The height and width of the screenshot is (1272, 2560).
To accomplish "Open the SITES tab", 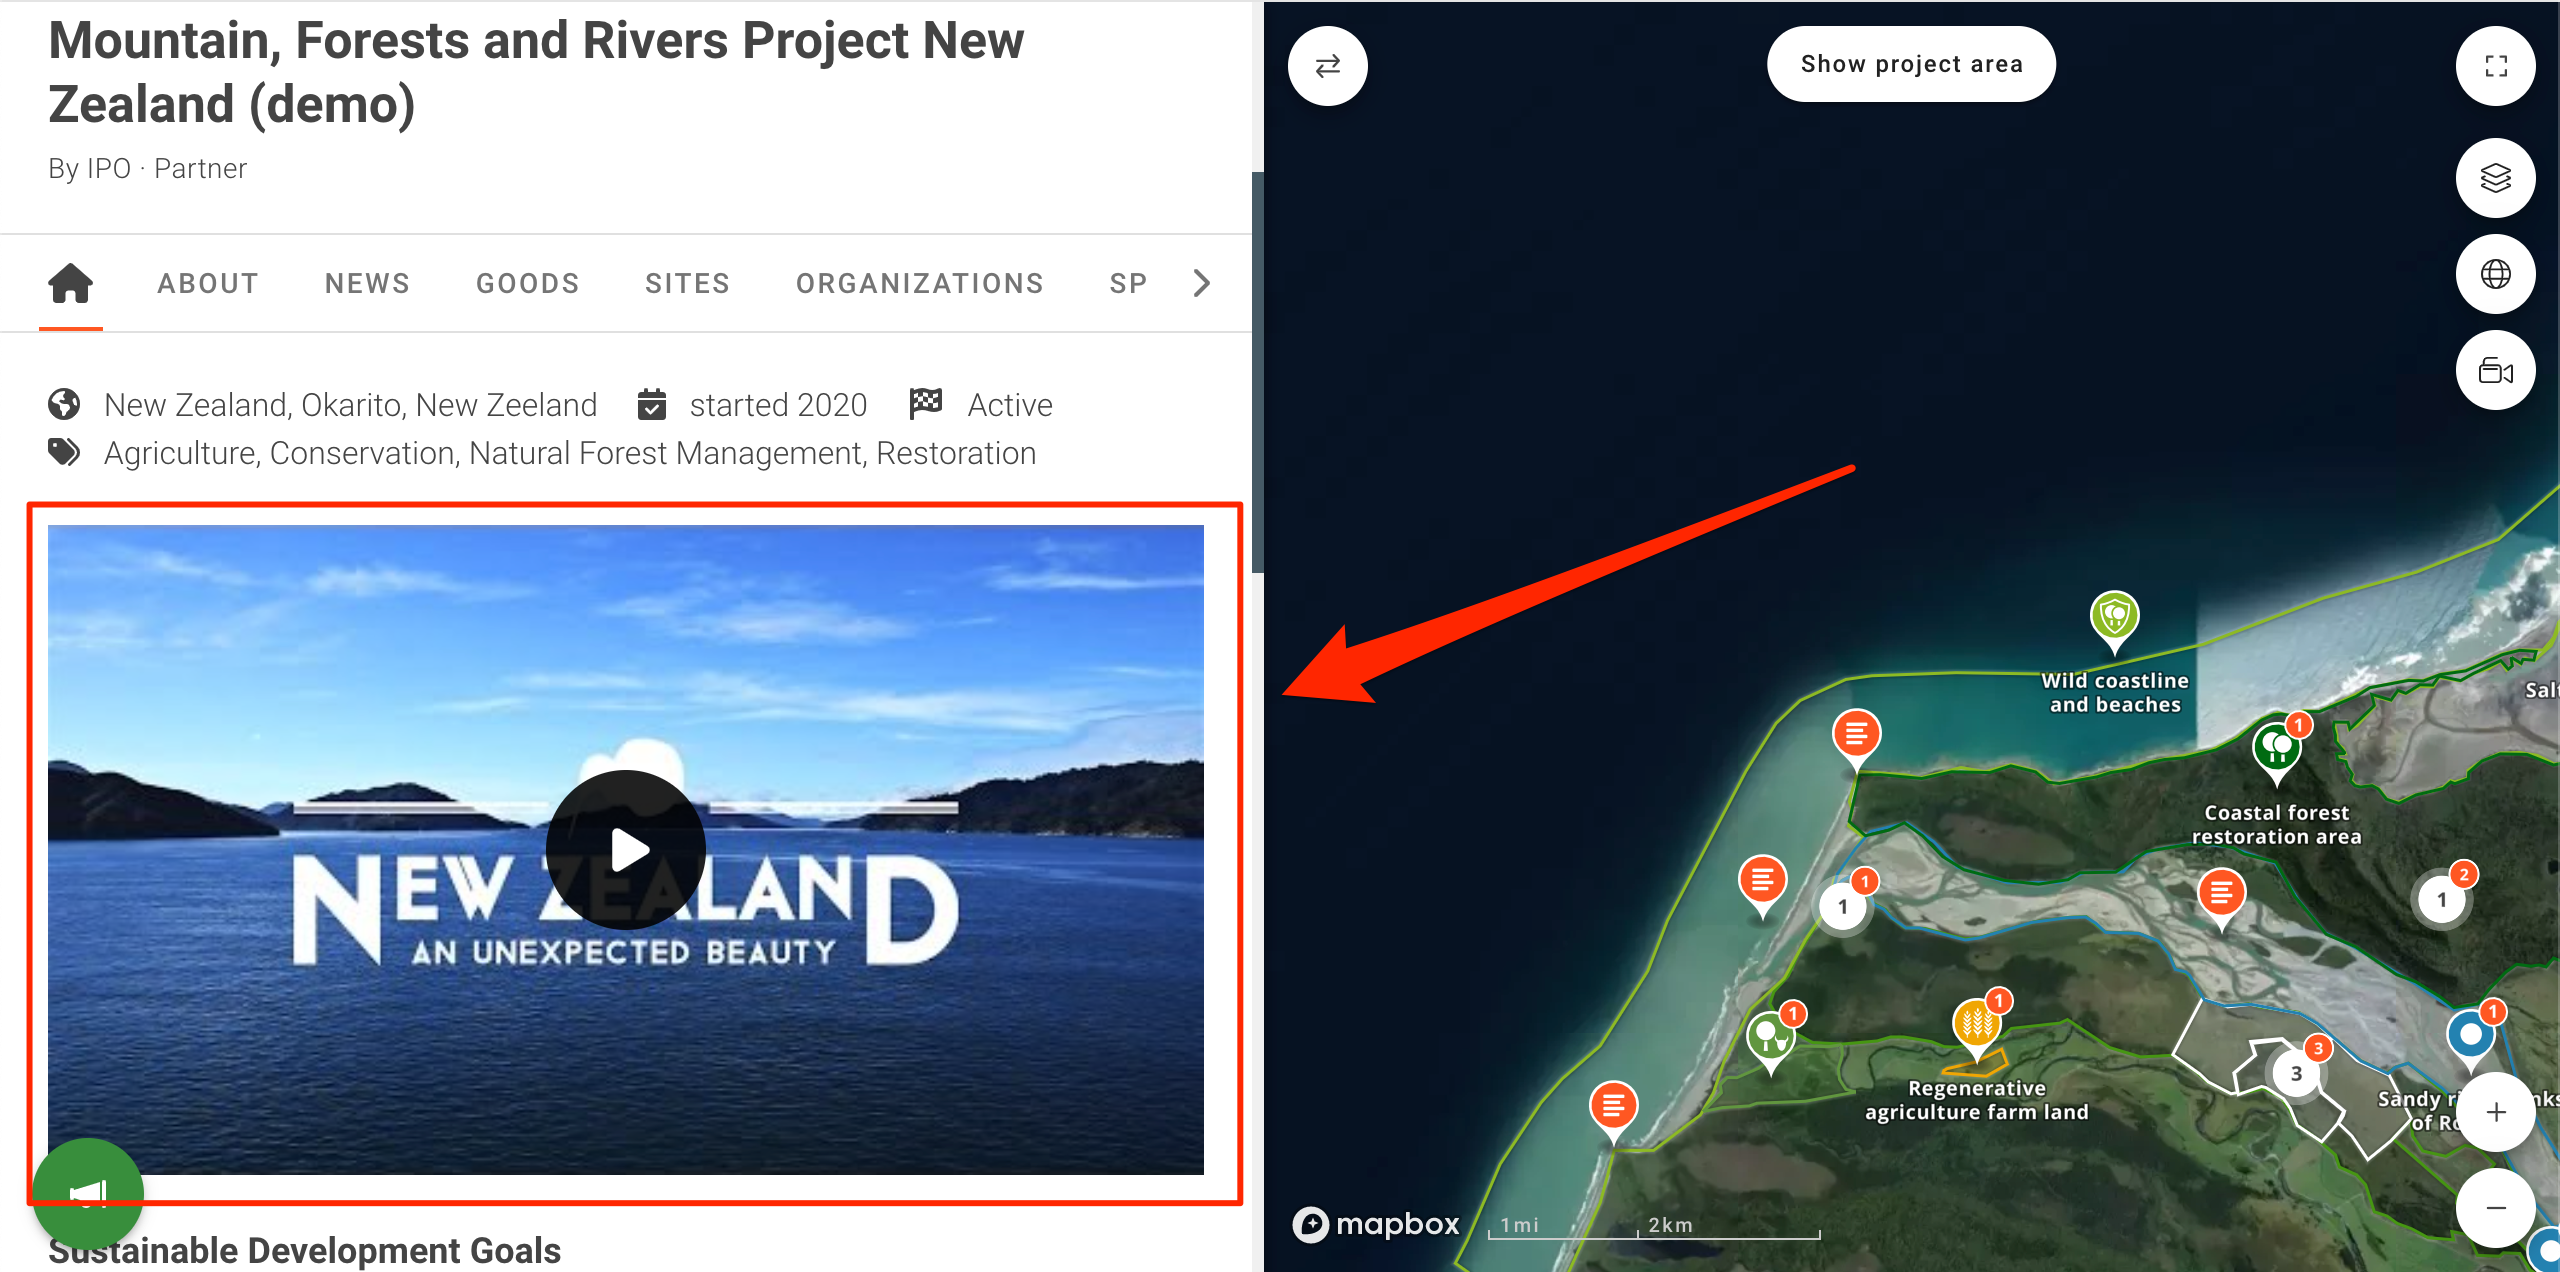I will click(687, 283).
